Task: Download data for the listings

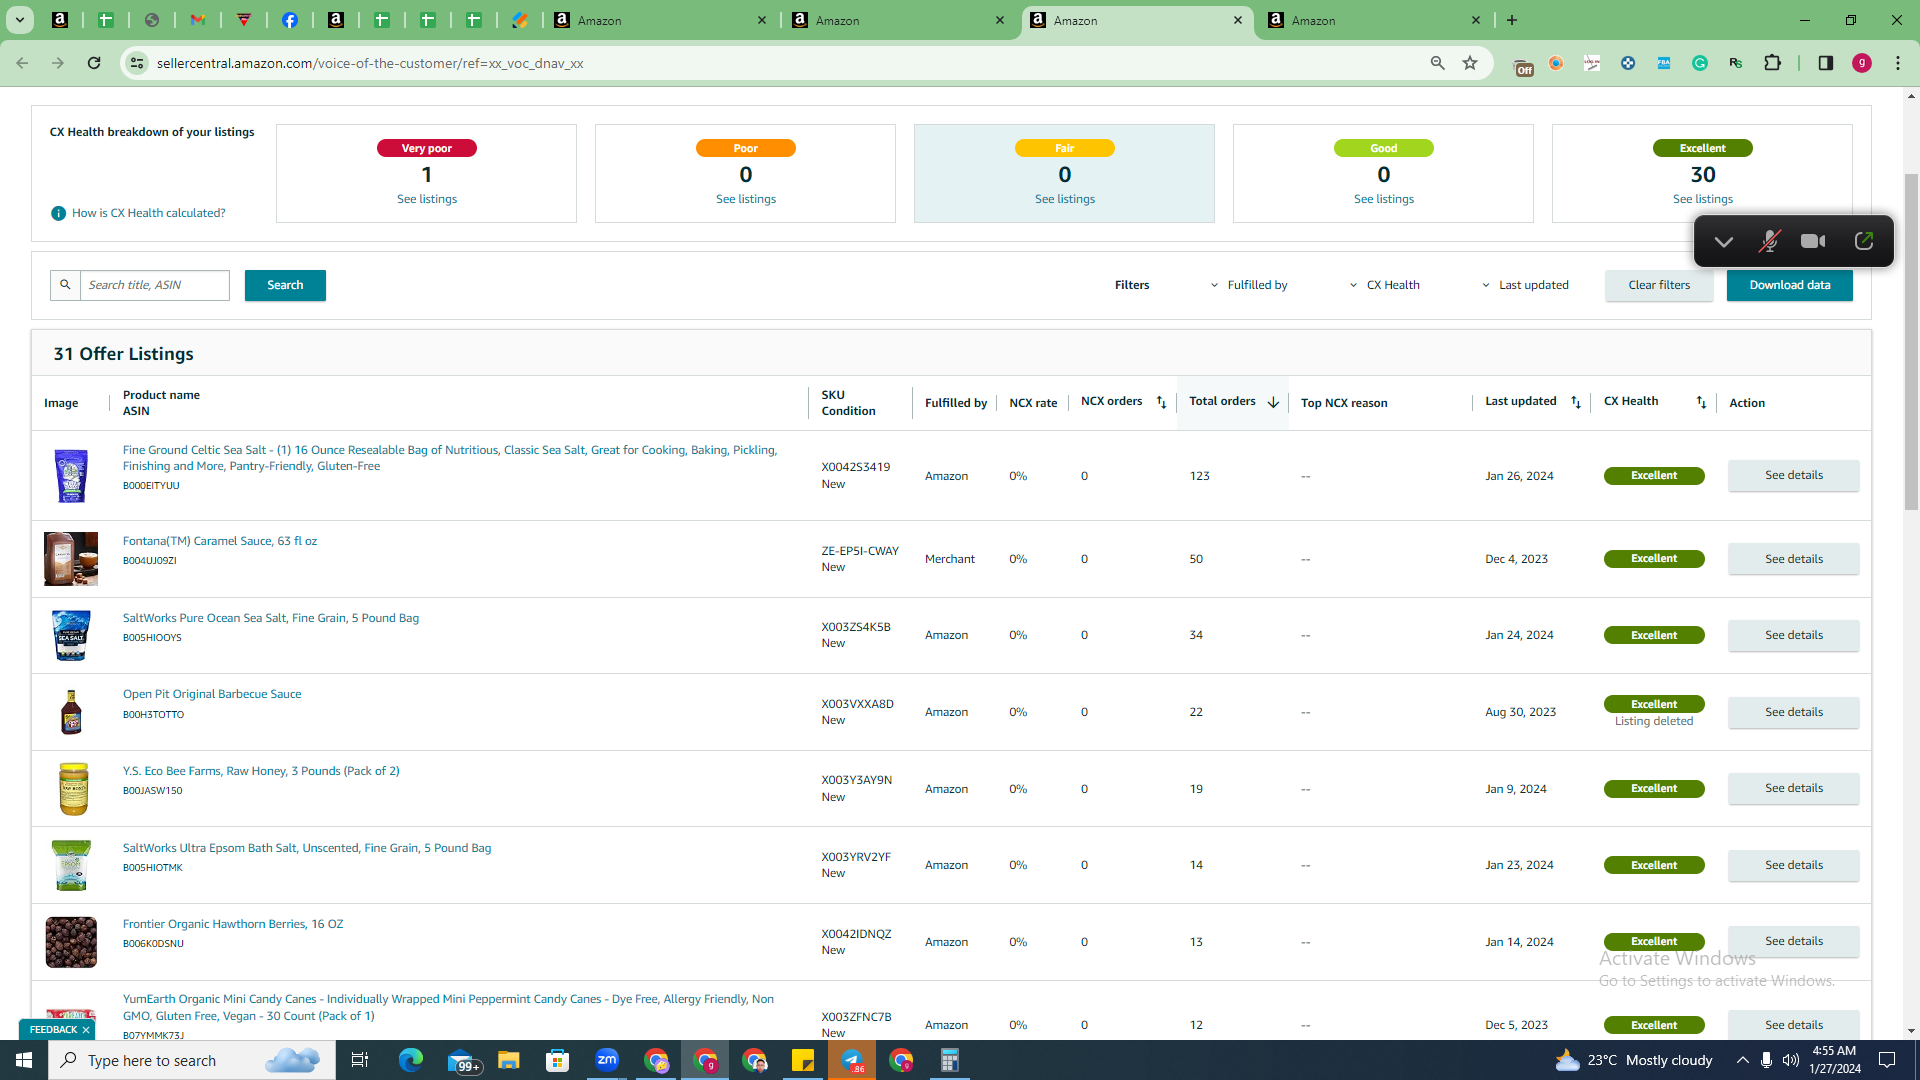Action: point(1790,285)
